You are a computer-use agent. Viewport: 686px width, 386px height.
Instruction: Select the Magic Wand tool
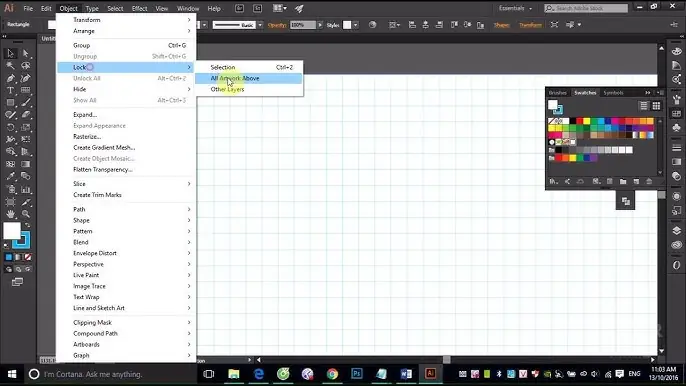(x=10, y=66)
